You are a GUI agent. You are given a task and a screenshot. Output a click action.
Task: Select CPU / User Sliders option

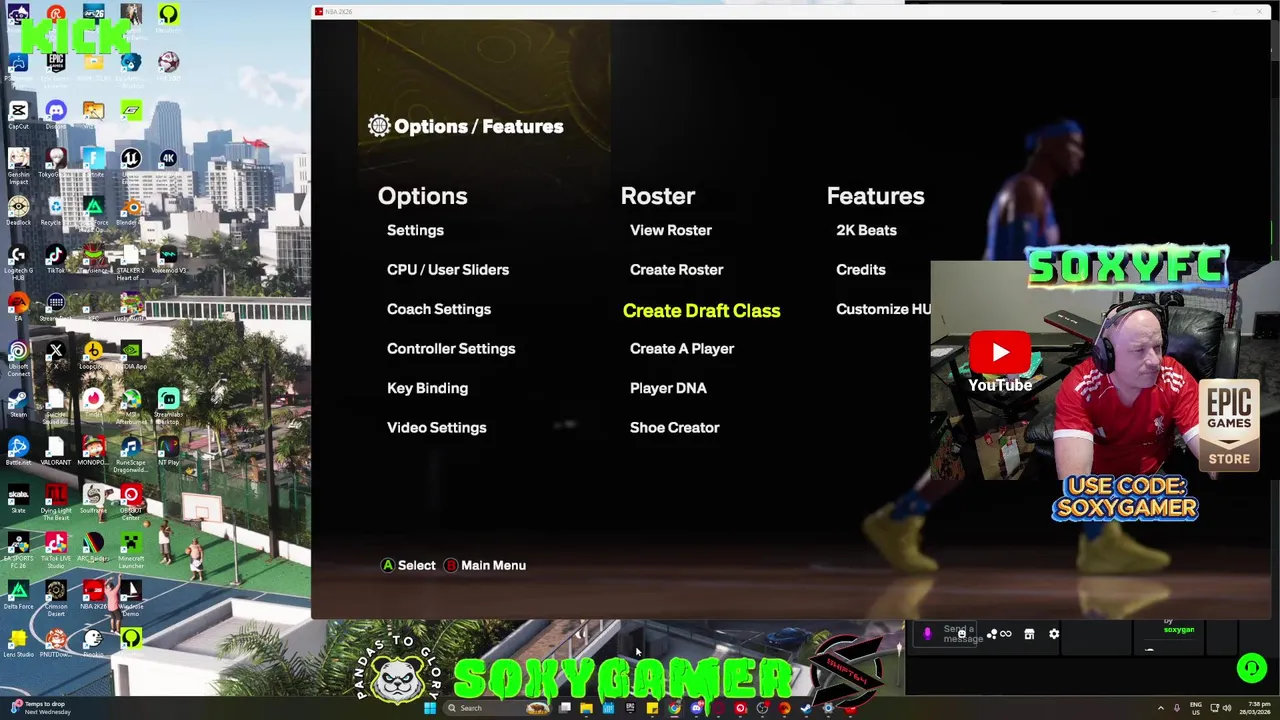pyautogui.click(x=448, y=269)
